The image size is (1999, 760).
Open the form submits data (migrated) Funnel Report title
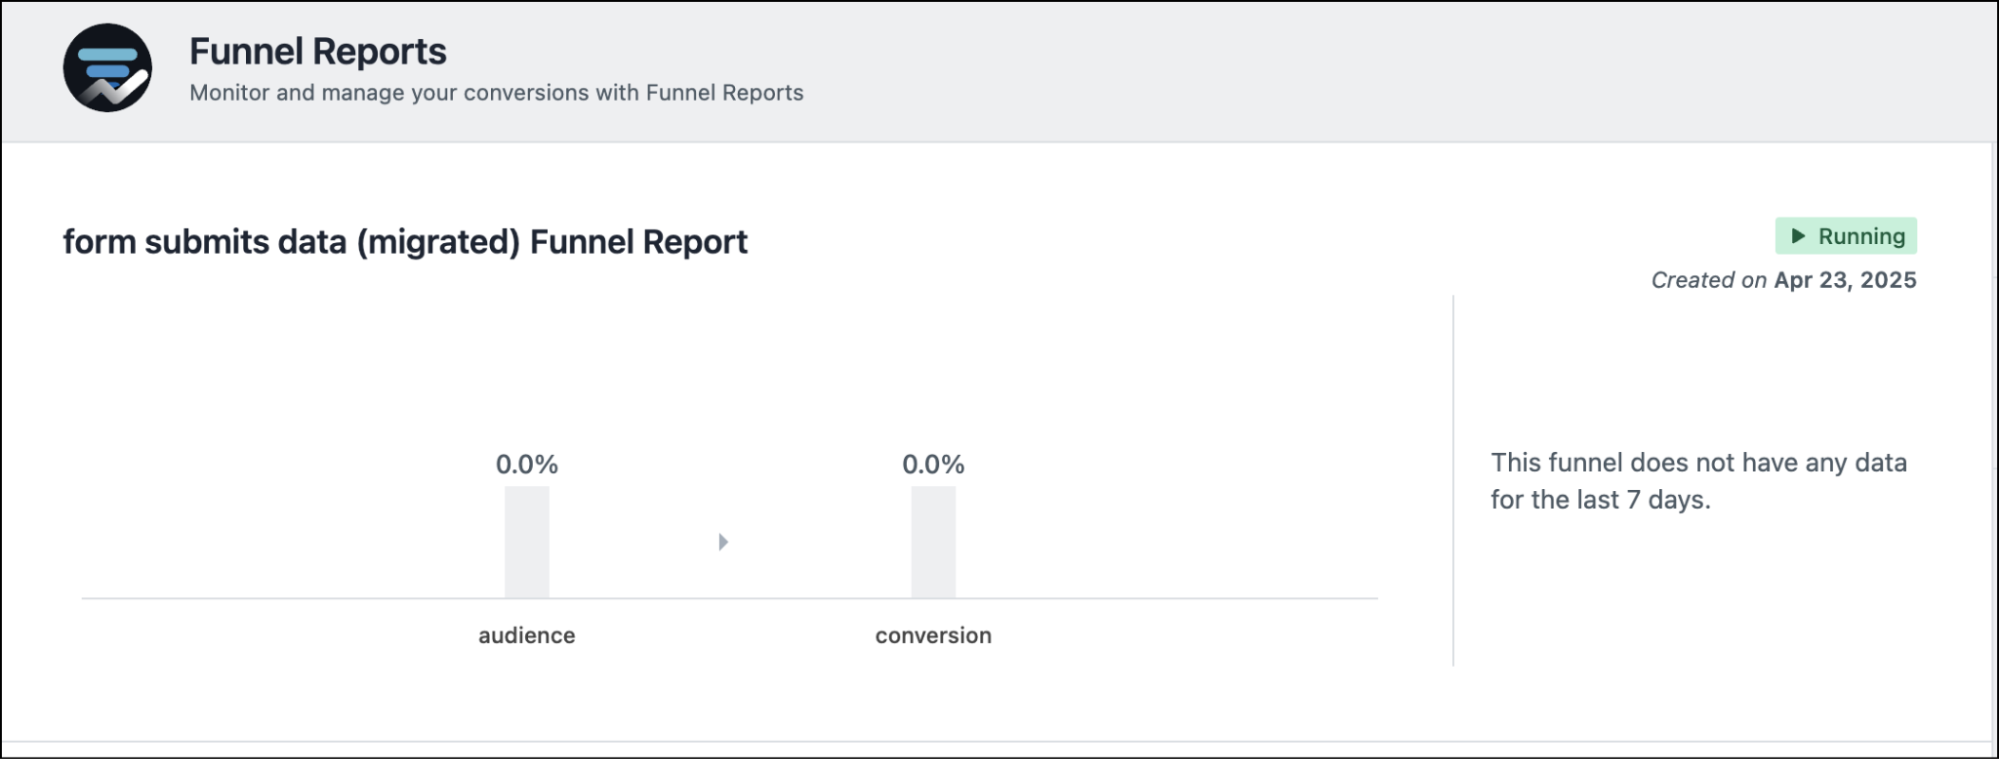tap(405, 242)
